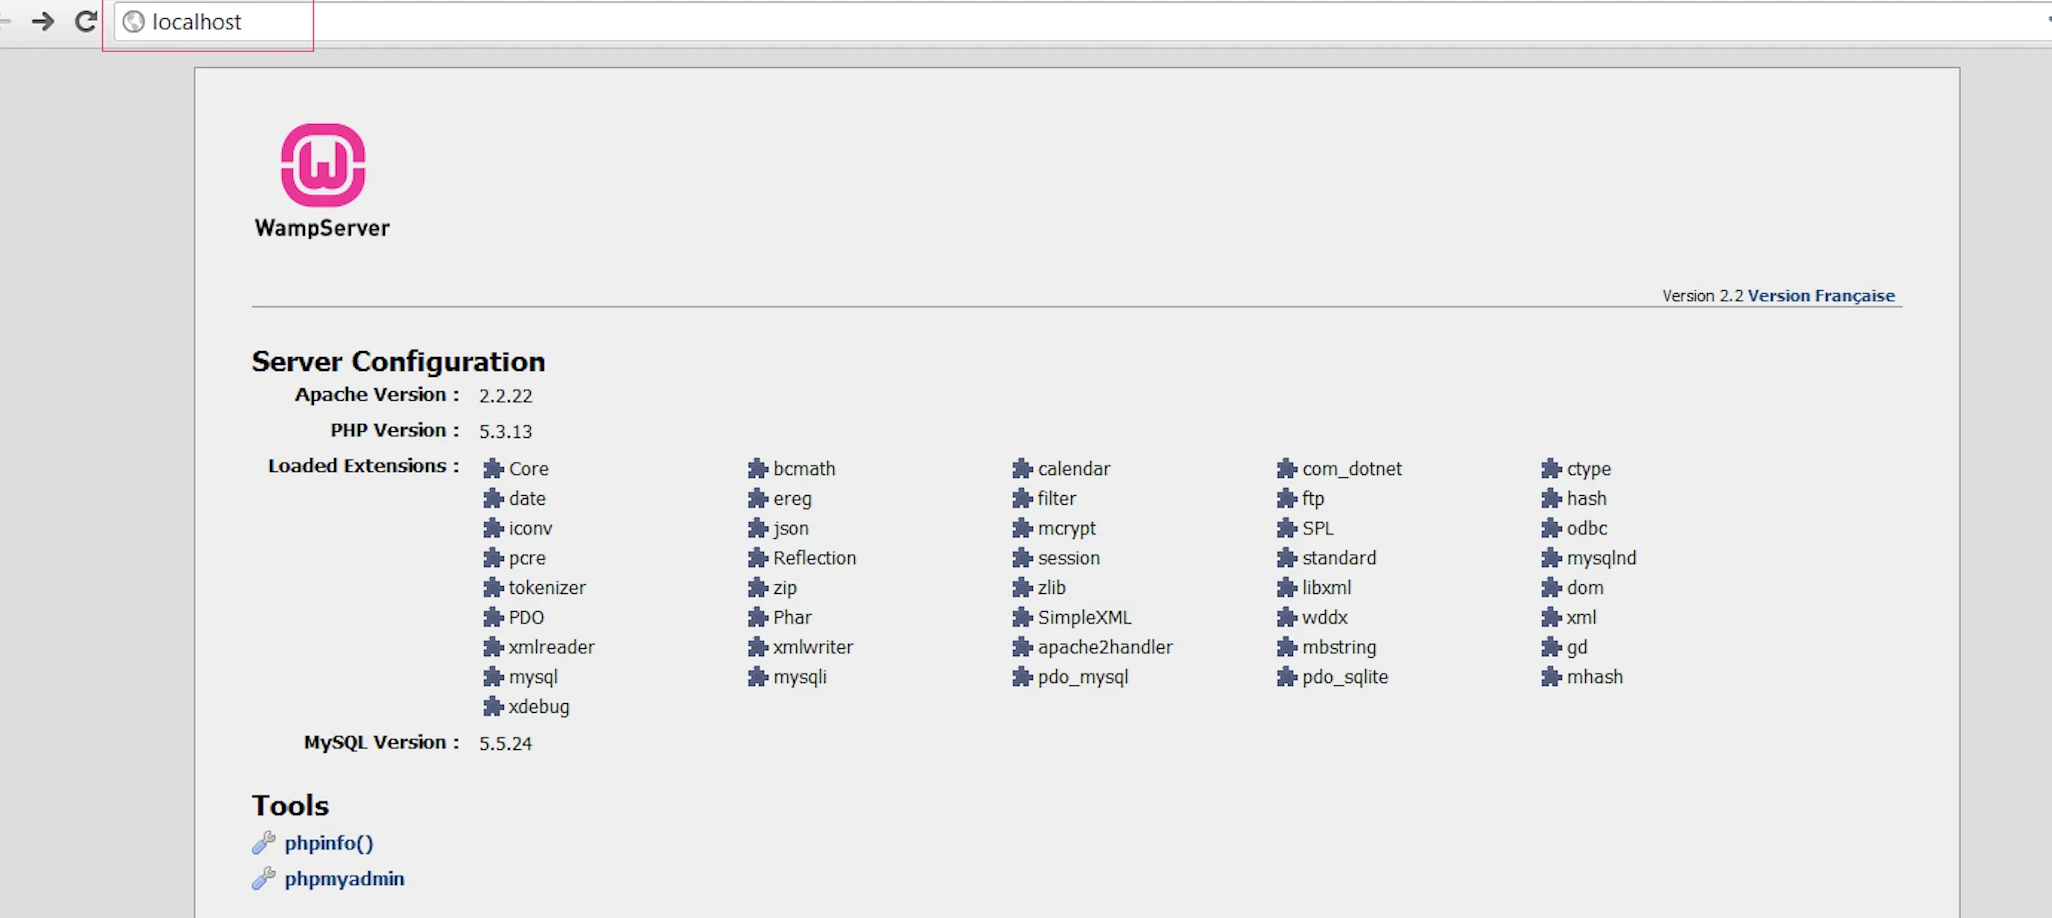Image resolution: width=2052 pixels, height=918 pixels.
Task: Click the browser forward arrow button
Action: pyautogui.click(x=43, y=21)
